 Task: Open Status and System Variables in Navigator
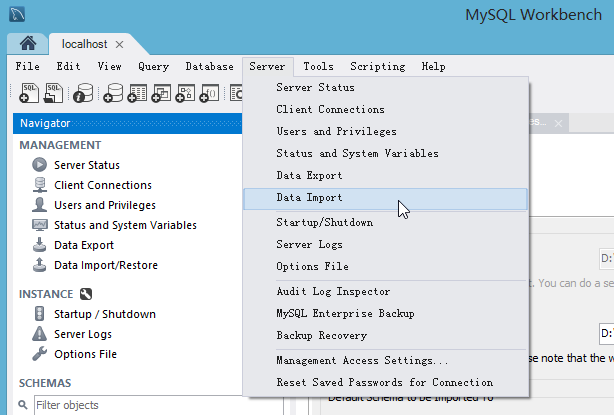[125, 225]
